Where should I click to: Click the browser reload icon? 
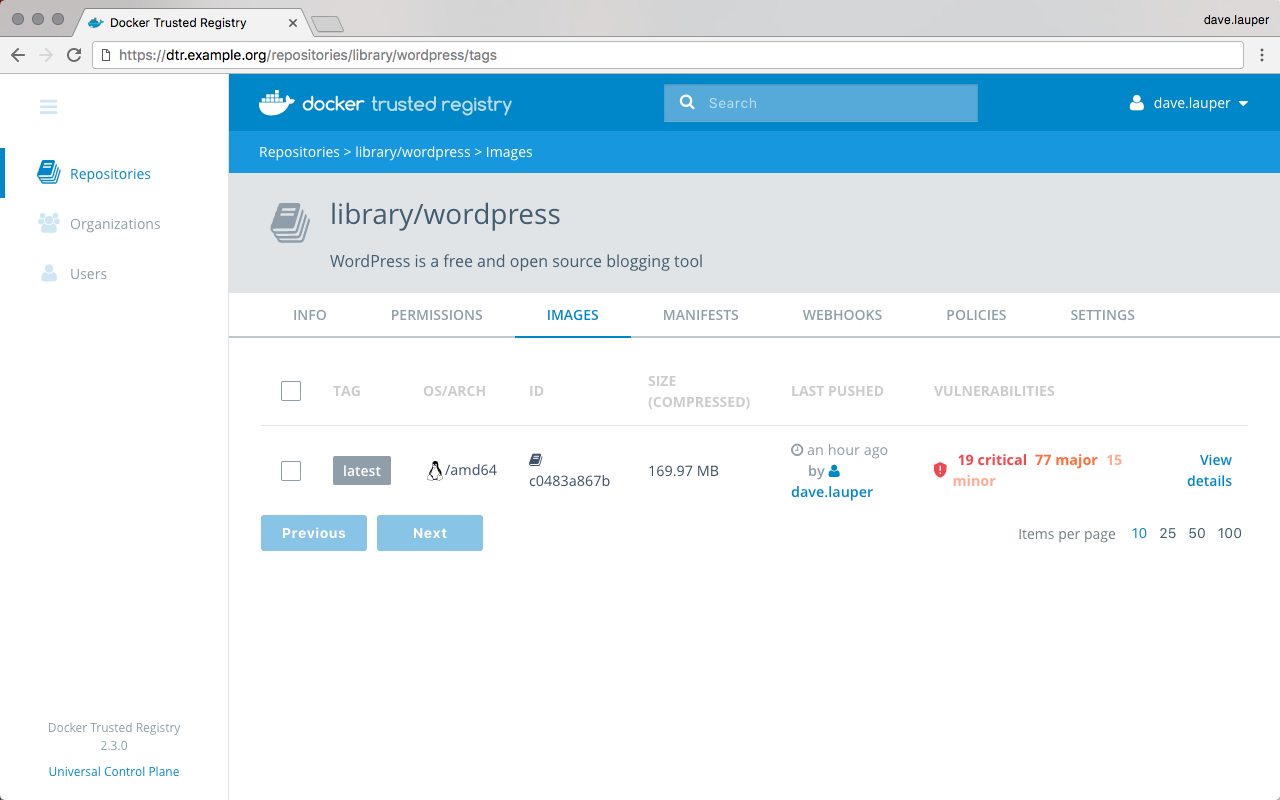pos(74,55)
